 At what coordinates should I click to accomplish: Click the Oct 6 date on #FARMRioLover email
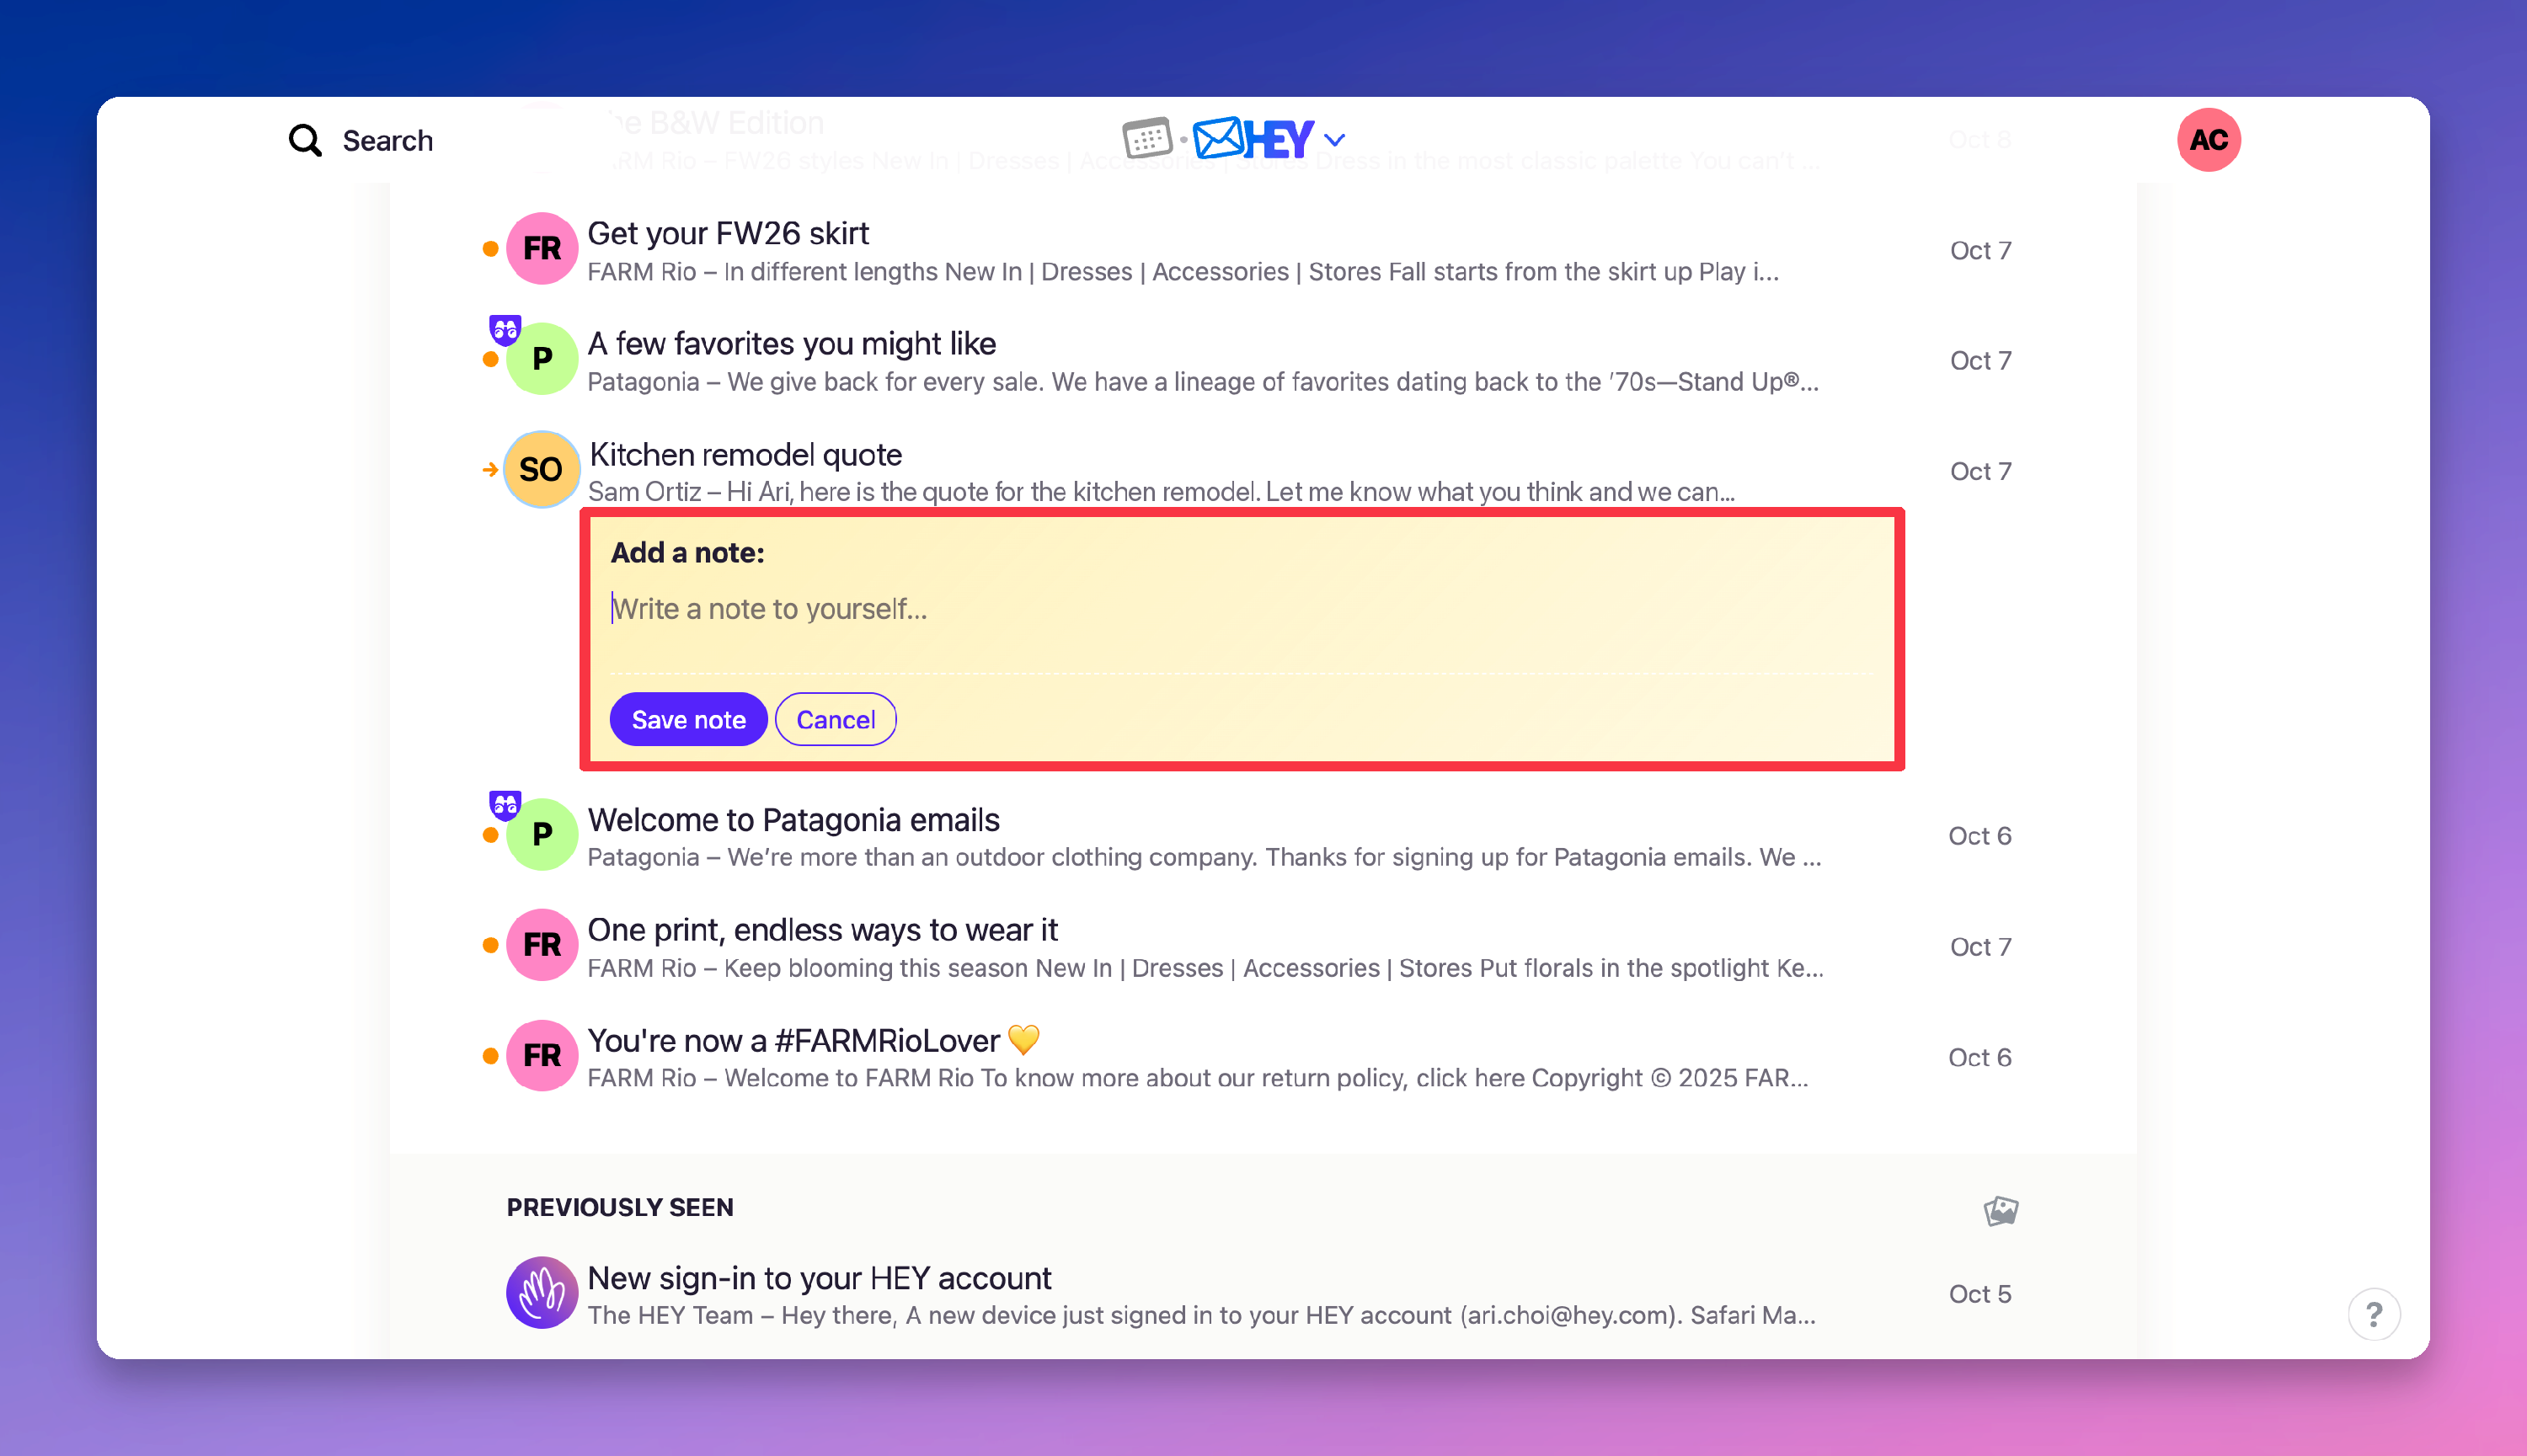point(1979,1057)
